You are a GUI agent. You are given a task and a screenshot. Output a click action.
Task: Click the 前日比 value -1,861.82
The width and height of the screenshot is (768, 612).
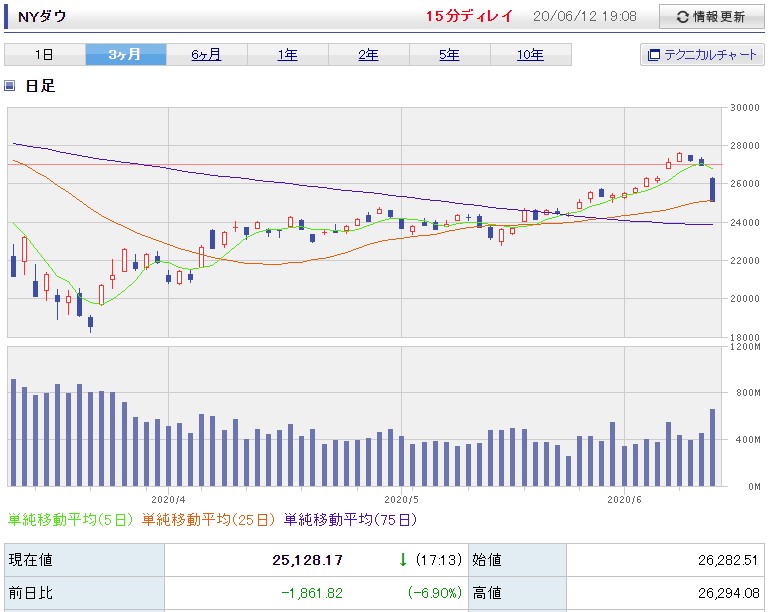tap(312, 593)
